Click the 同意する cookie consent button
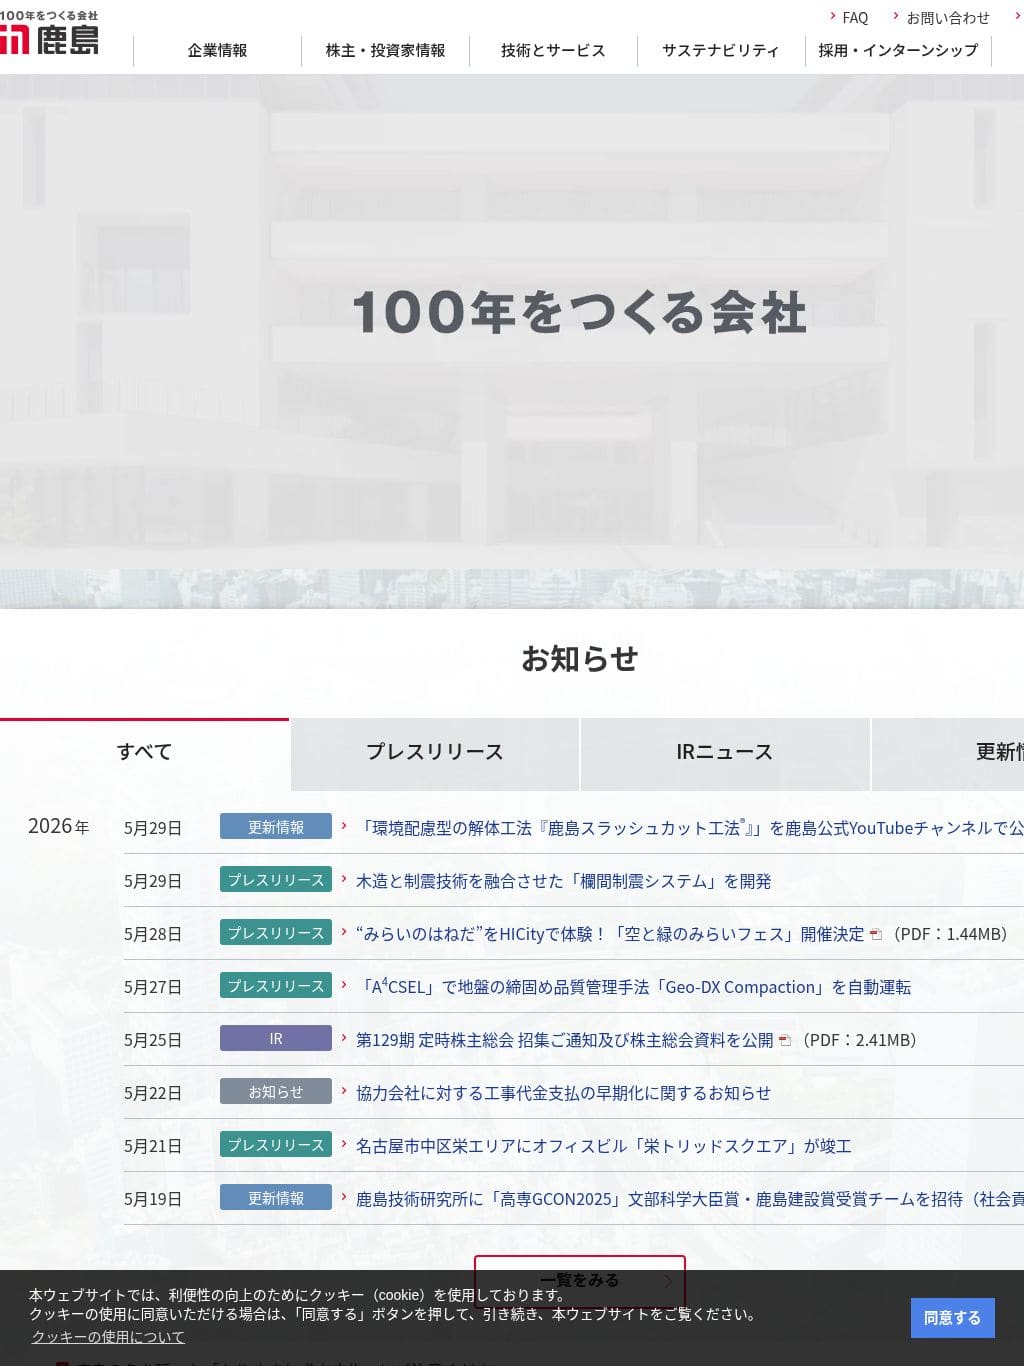The width and height of the screenshot is (1024, 1366). pyautogui.click(x=953, y=1318)
